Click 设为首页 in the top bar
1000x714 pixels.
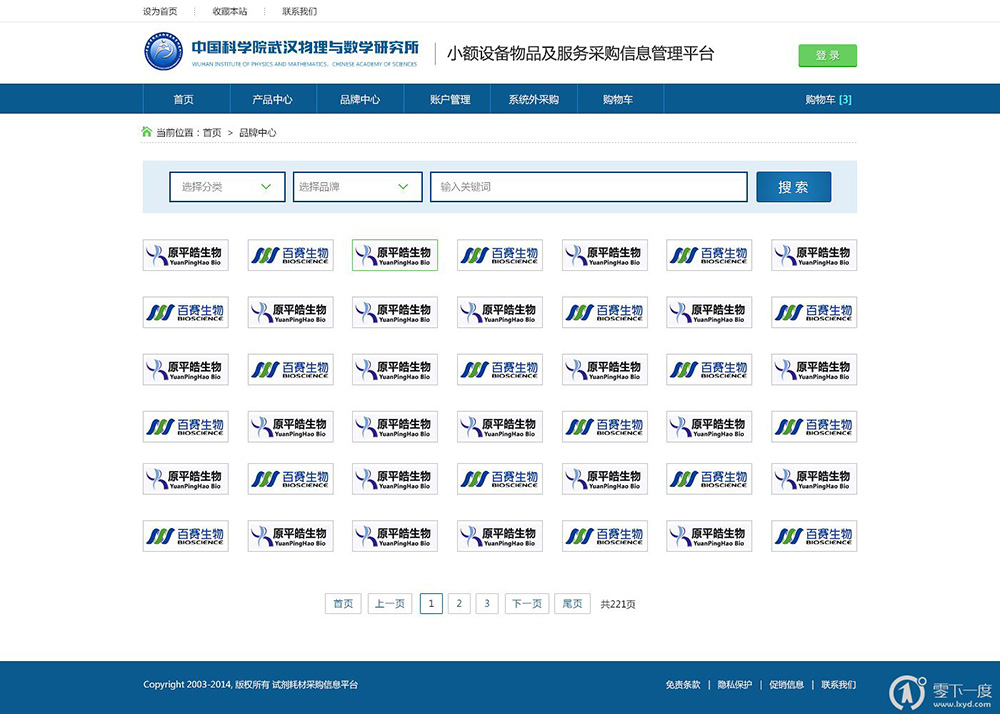point(160,11)
